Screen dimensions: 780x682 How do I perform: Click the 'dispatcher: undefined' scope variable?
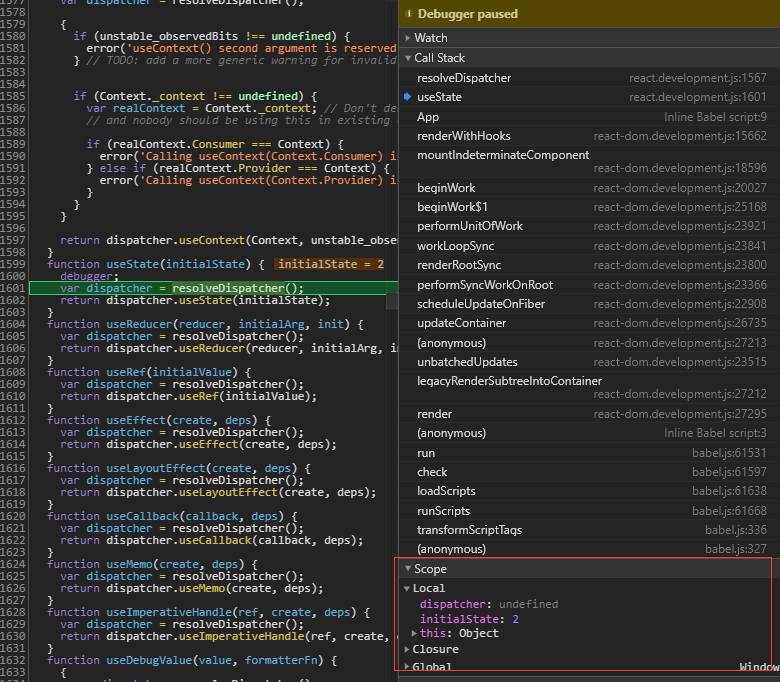click(488, 604)
